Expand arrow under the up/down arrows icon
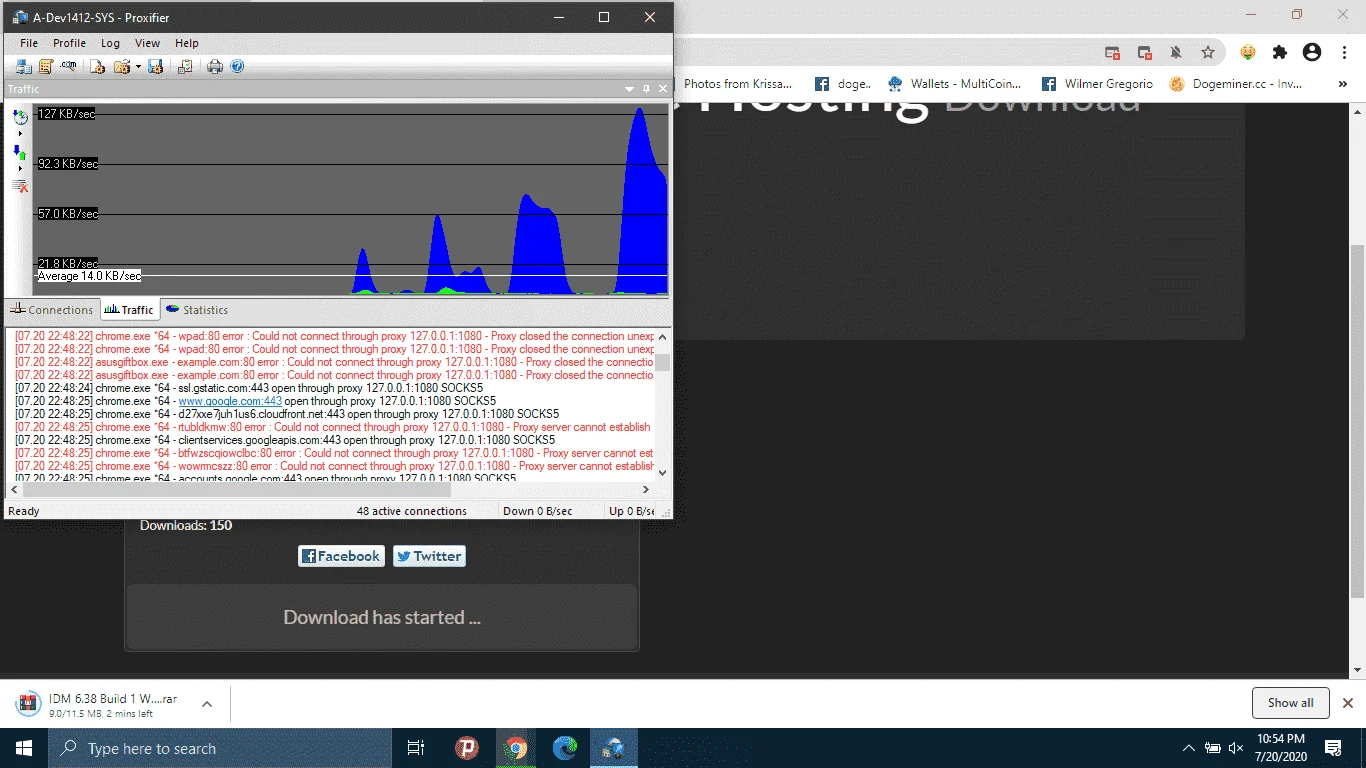This screenshot has width=1366, height=768. (20, 168)
